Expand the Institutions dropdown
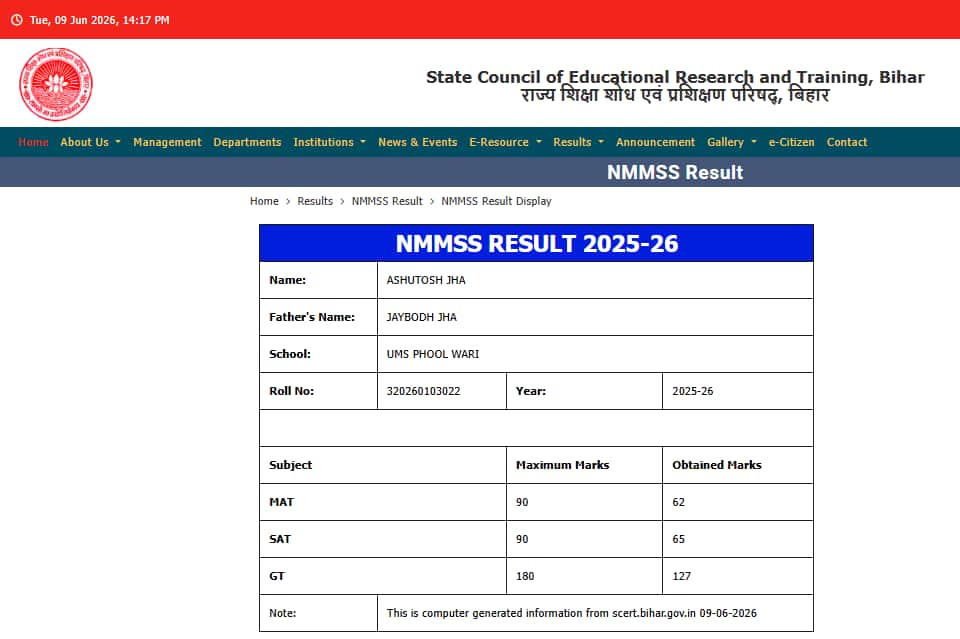 (x=329, y=142)
